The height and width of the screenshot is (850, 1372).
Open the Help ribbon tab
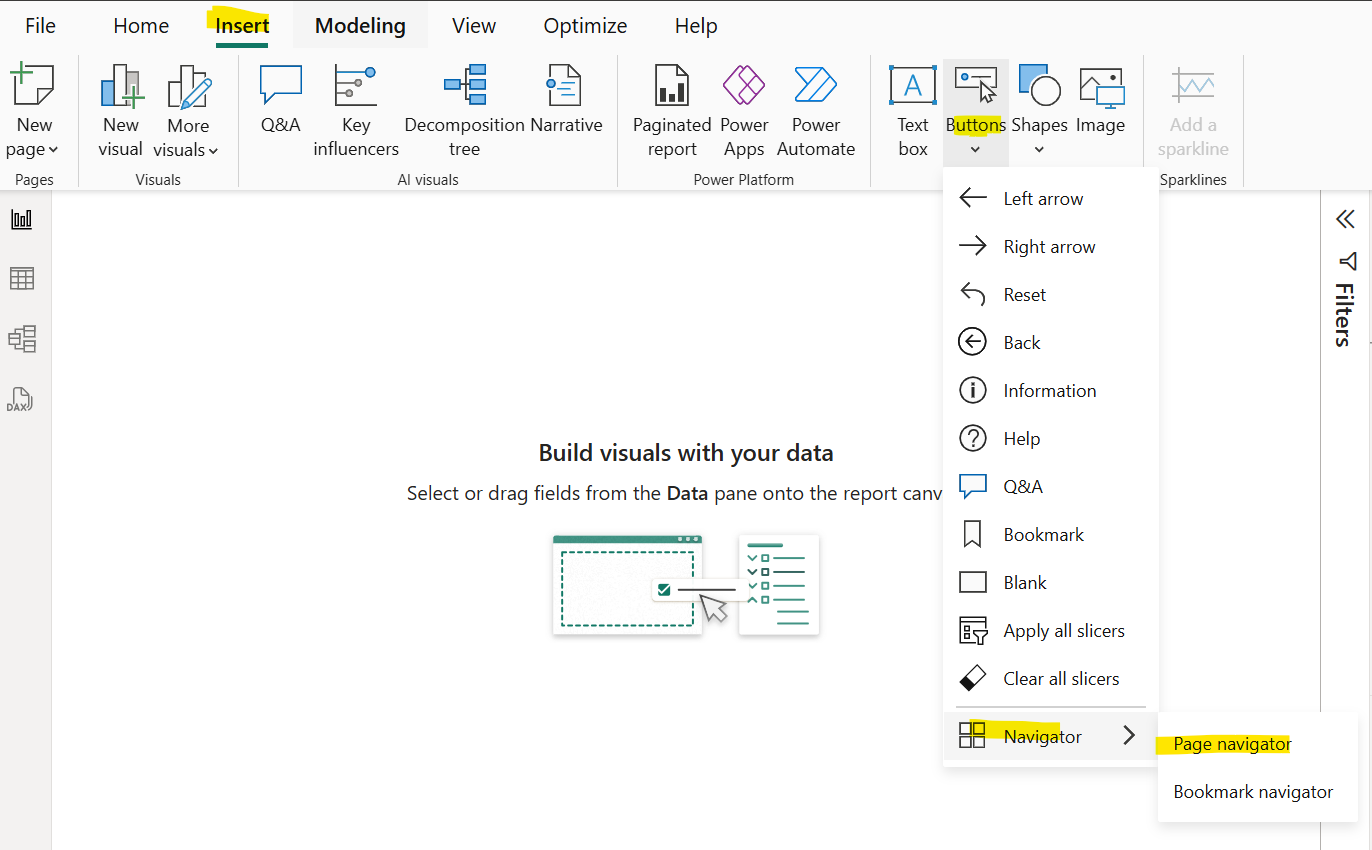(x=696, y=26)
